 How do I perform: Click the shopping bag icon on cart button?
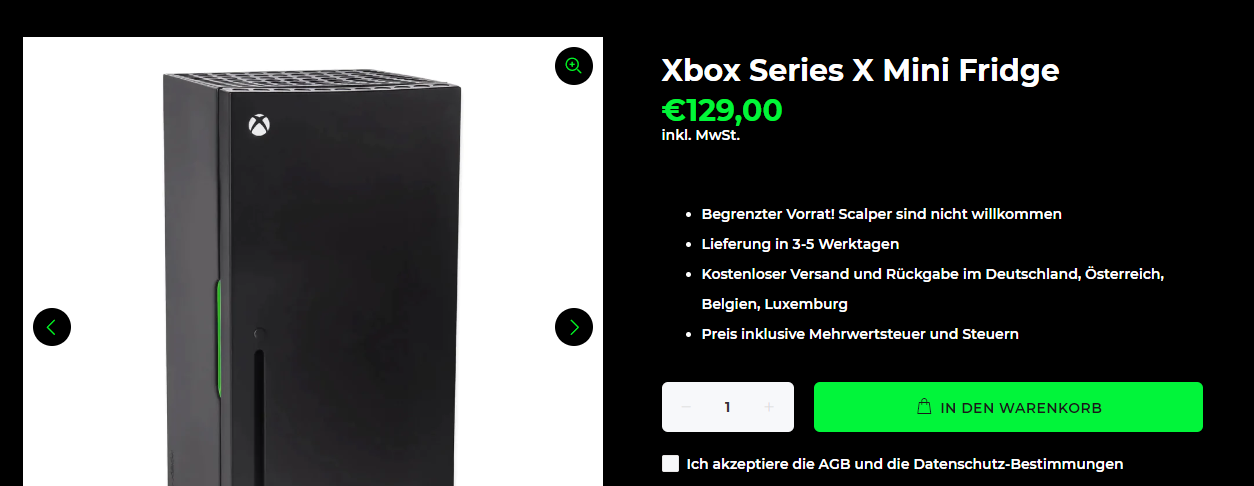click(x=925, y=407)
